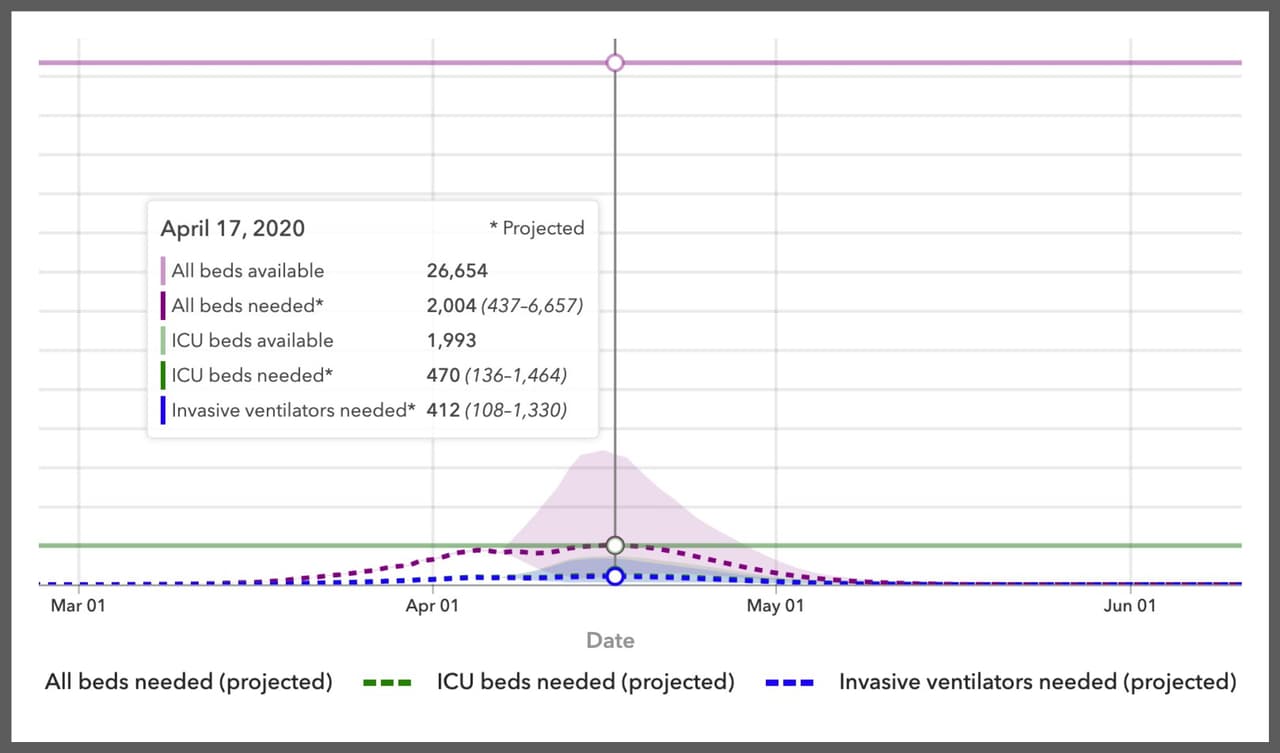Image resolution: width=1280 pixels, height=753 pixels.
Task: Click the gray circle marker on green line
Action: [615, 545]
